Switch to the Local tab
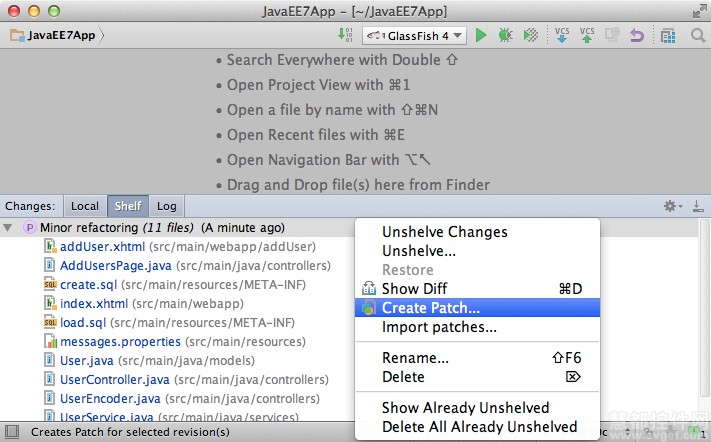Viewport: 711px width, 442px height. tap(85, 206)
